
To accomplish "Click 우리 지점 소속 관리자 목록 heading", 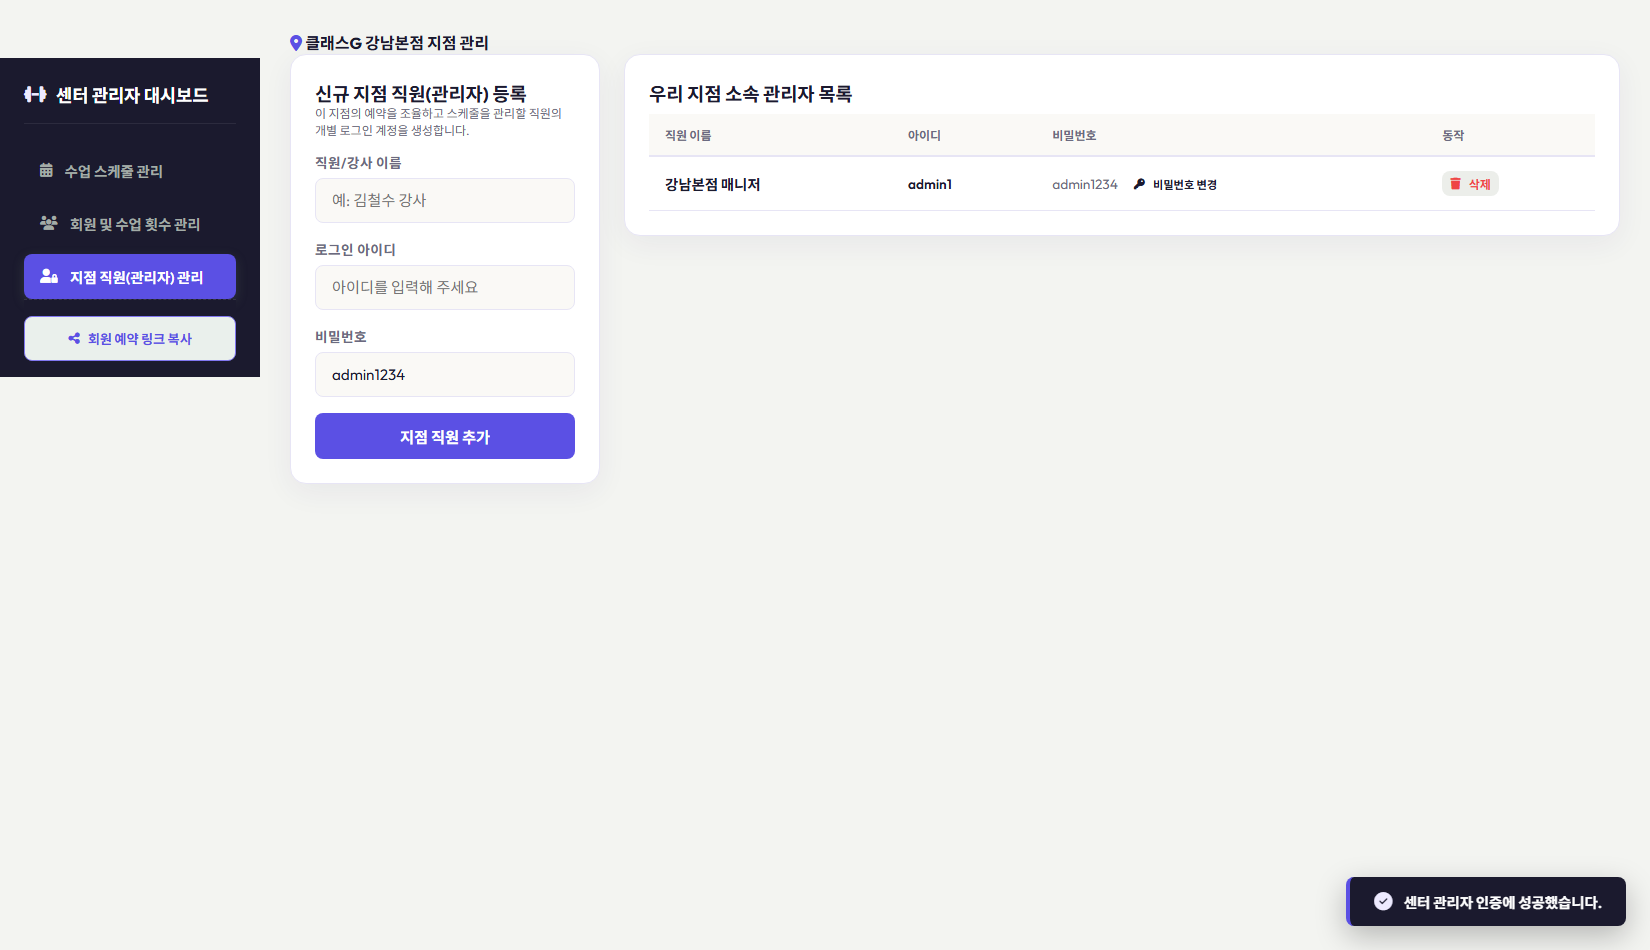I will click(750, 94).
